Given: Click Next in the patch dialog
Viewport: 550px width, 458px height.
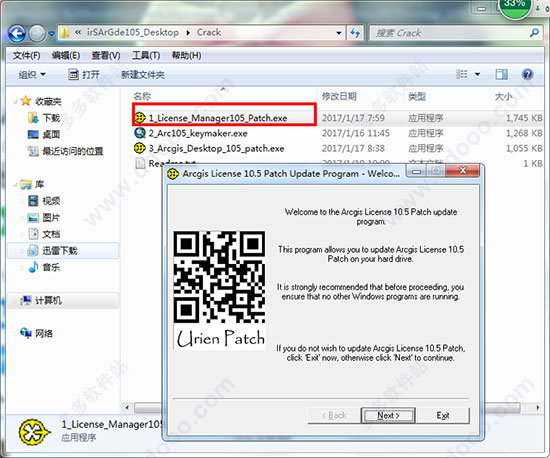Looking at the screenshot, I should click(388, 415).
